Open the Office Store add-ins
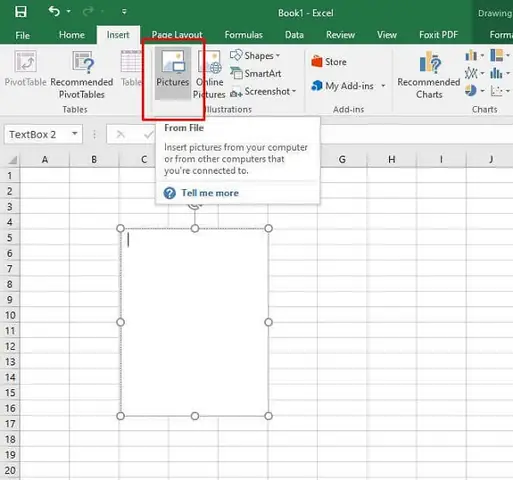Screen dimensions: 513x480 [x=329, y=62]
